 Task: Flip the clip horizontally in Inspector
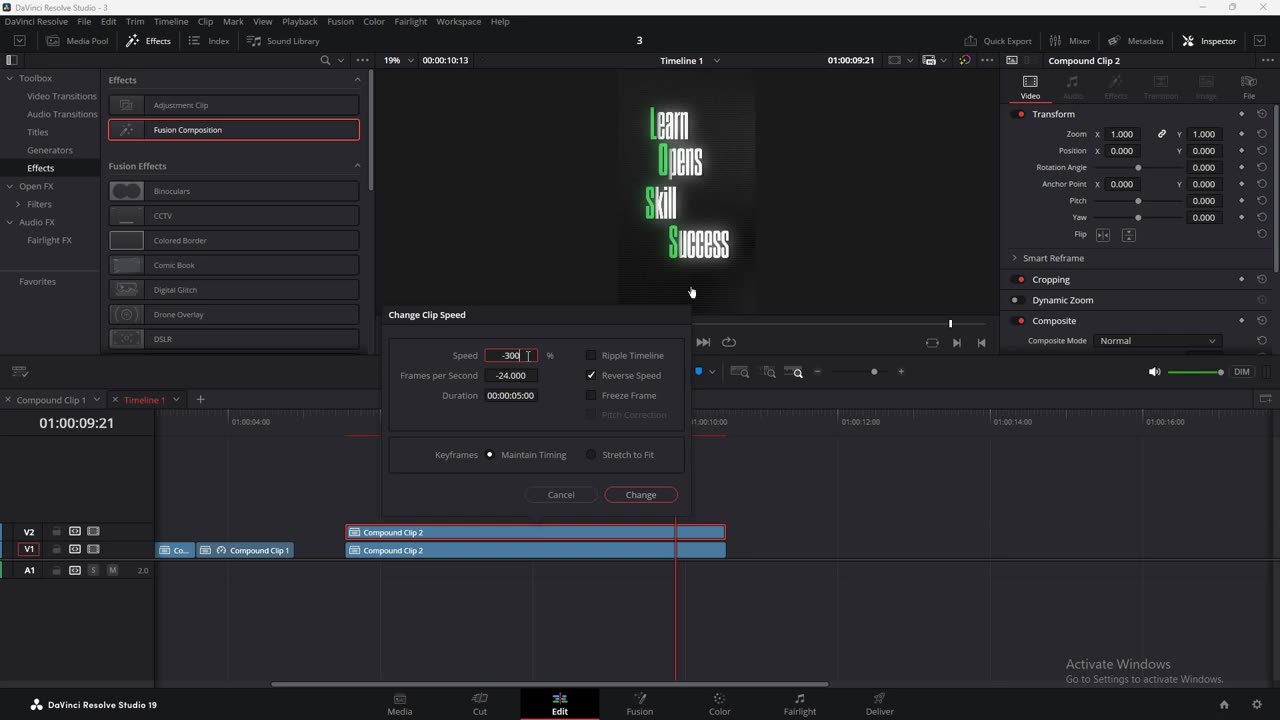[1103, 235]
